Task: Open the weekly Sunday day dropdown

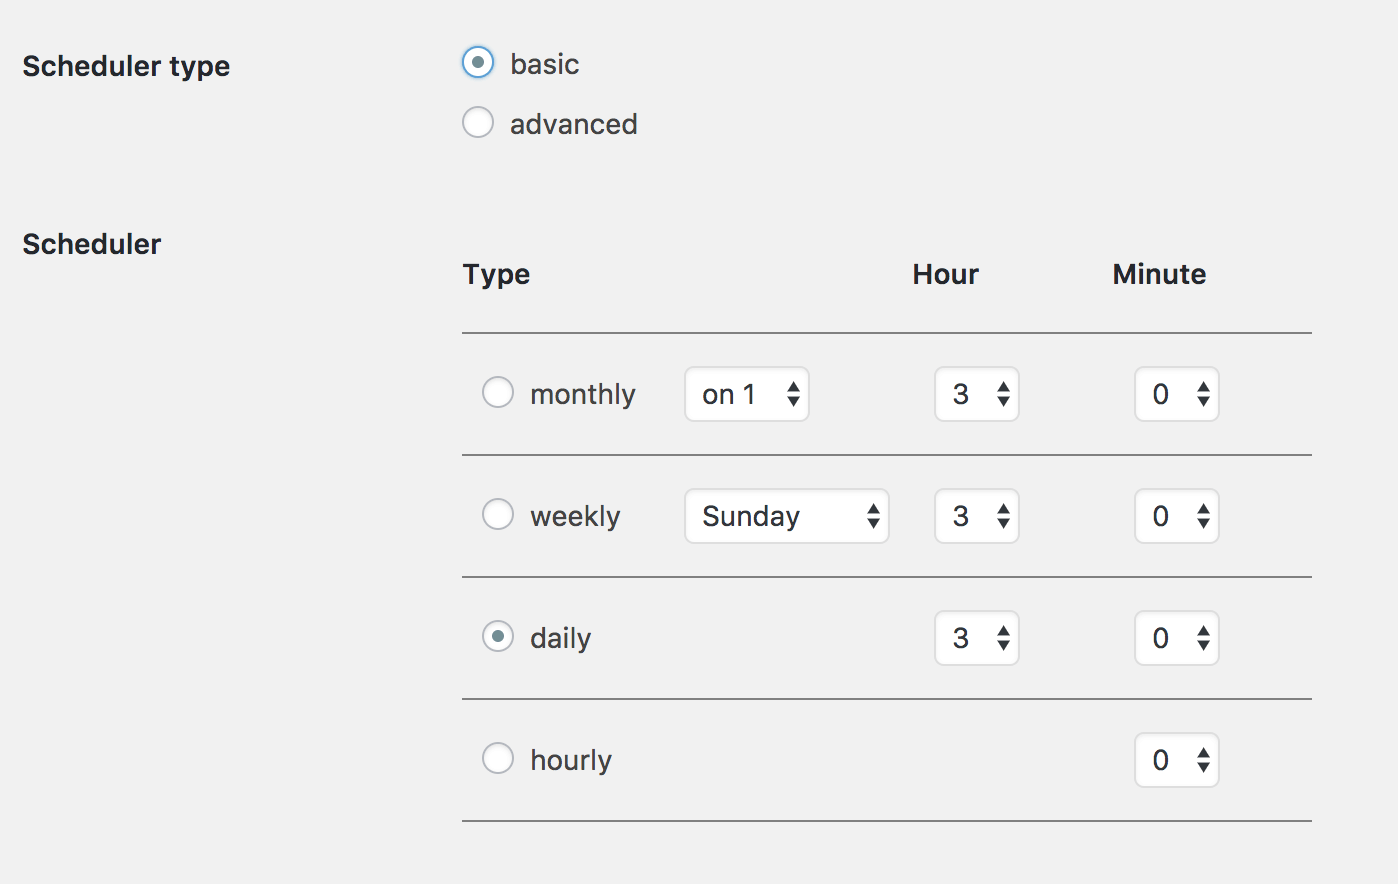Action: click(786, 516)
